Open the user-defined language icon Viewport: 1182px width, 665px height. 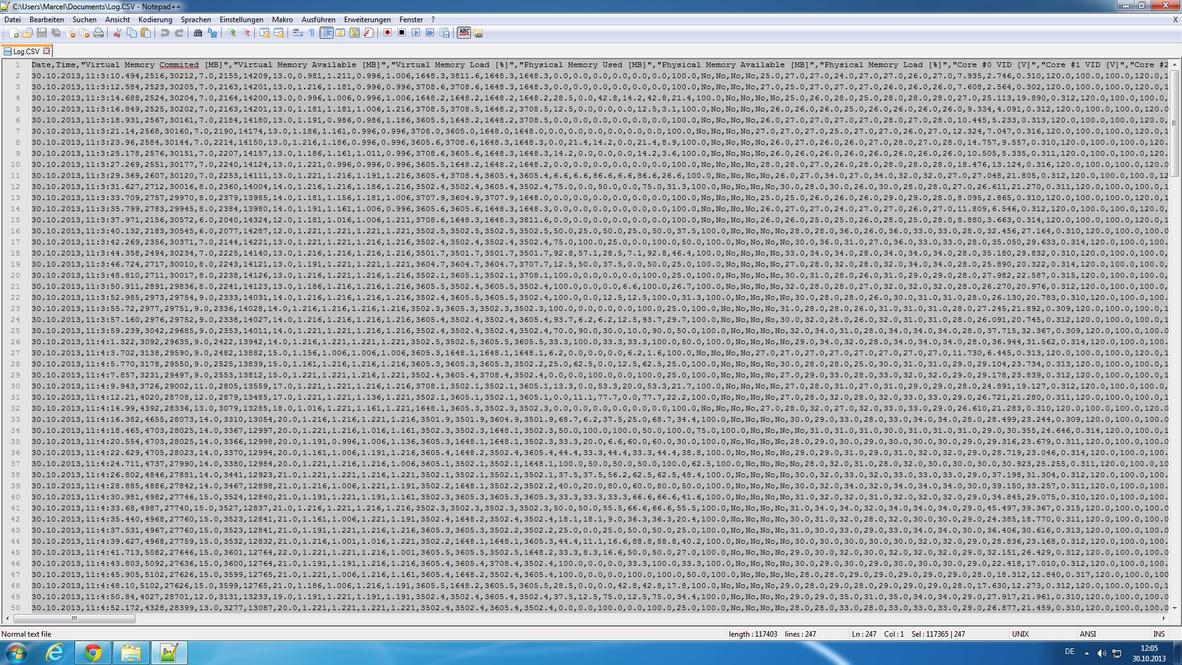pyautogui.click(x=340, y=33)
